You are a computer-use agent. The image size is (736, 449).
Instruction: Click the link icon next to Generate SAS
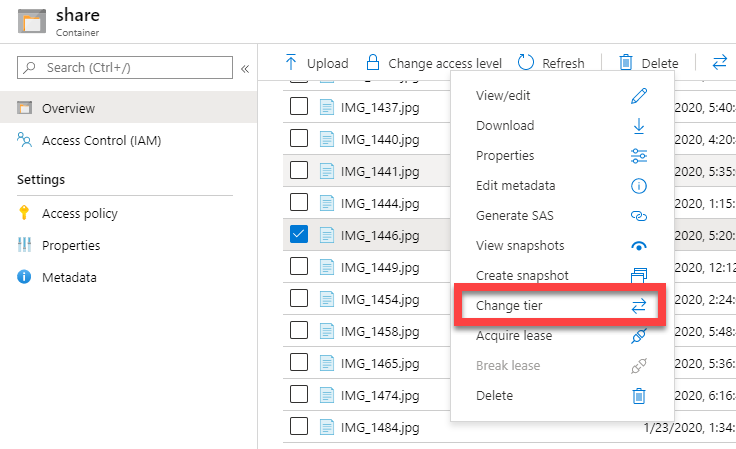click(x=639, y=216)
